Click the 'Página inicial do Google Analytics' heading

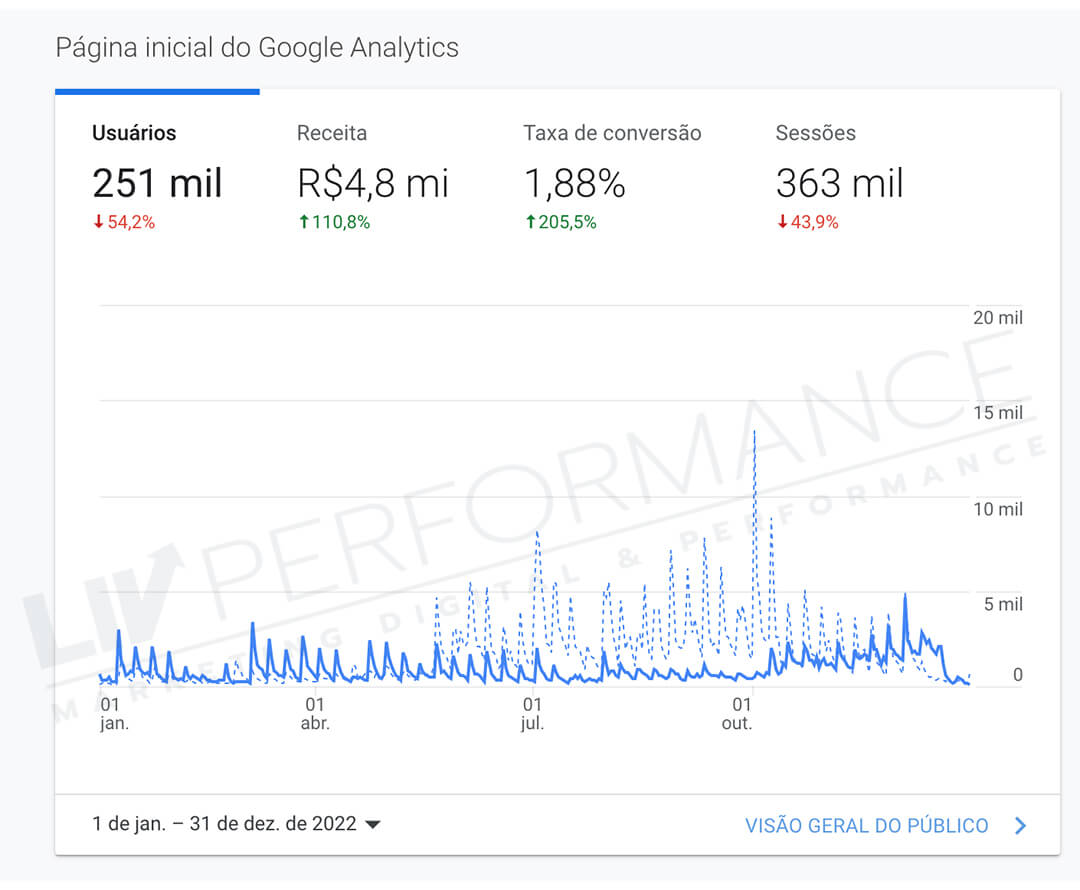[257, 47]
